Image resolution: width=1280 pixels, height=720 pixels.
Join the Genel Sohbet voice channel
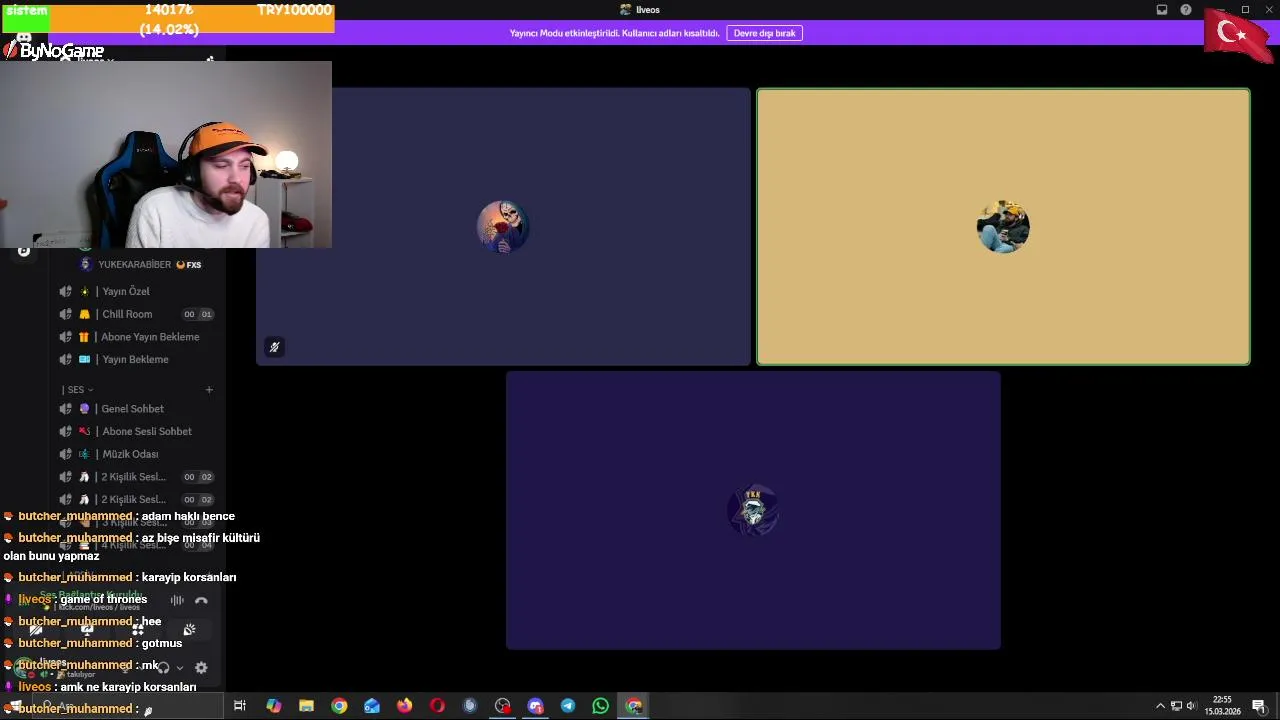[x=132, y=408]
